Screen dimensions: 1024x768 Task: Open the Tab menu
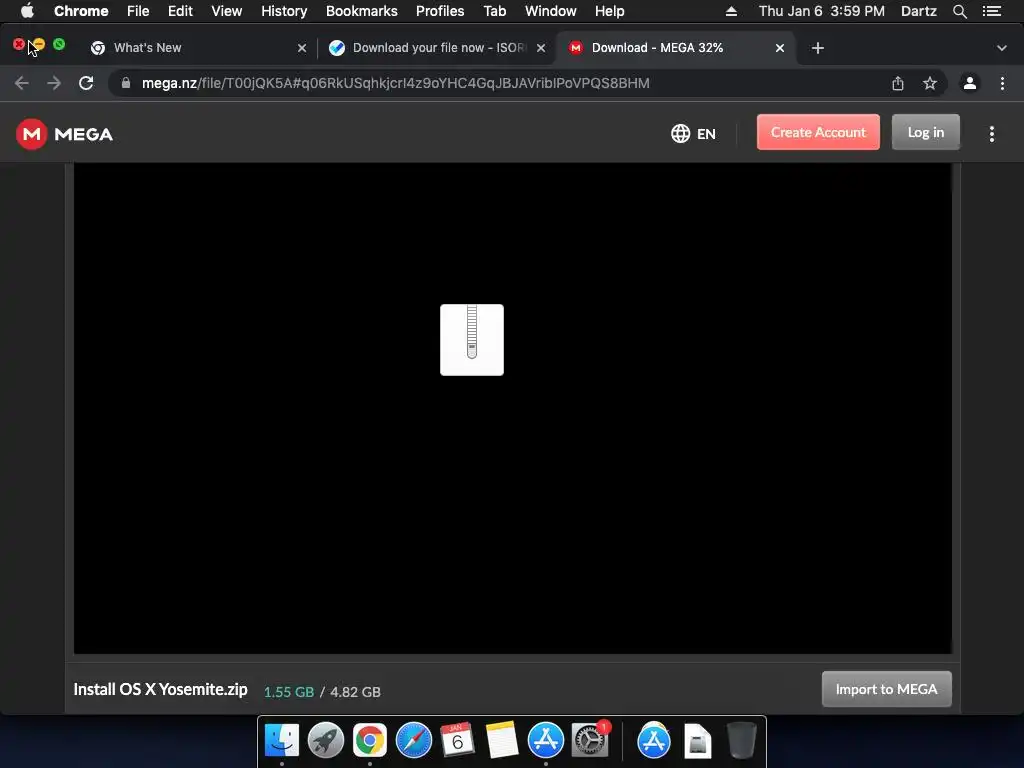click(x=494, y=11)
